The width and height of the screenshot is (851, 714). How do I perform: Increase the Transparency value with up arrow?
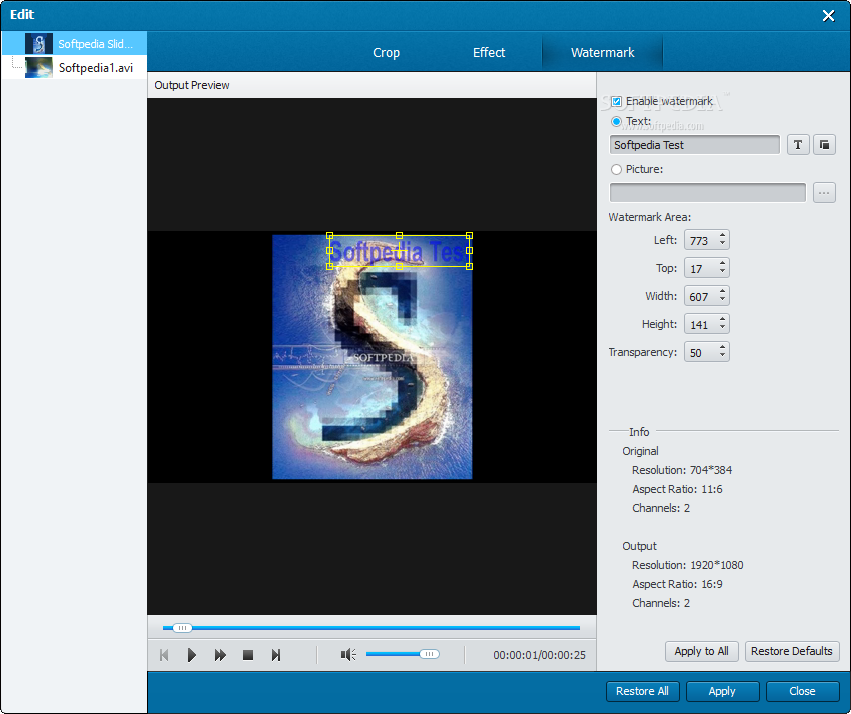click(722, 348)
